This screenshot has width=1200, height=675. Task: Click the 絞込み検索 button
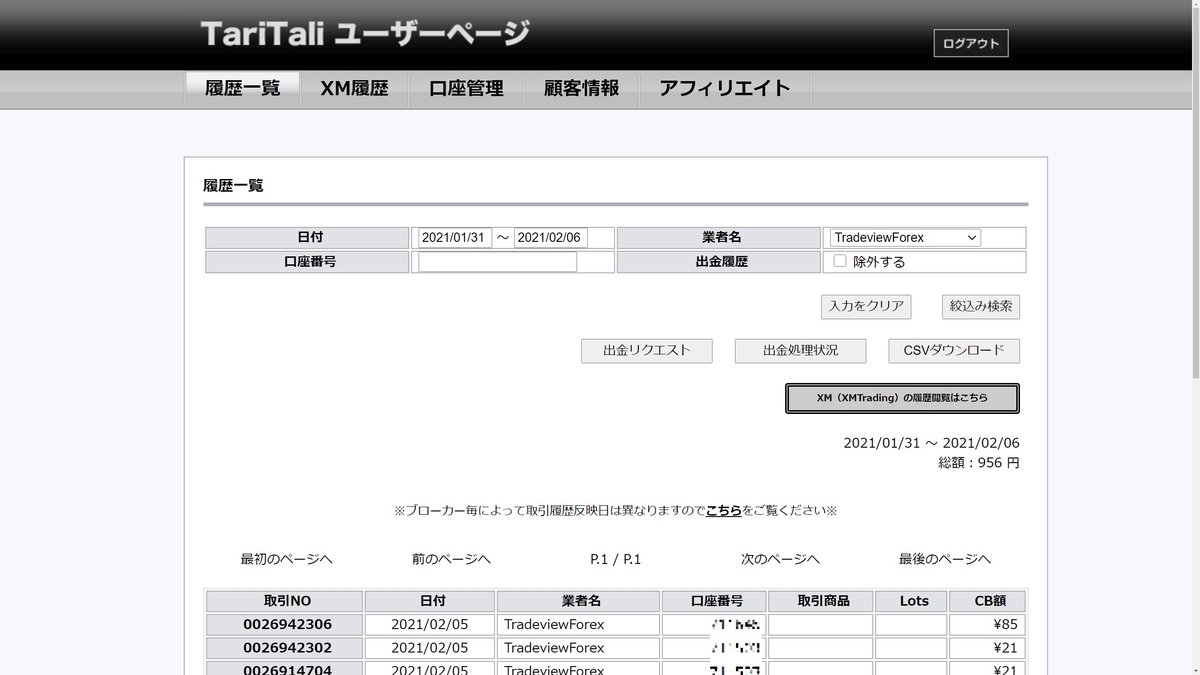pyautogui.click(x=981, y=306)
